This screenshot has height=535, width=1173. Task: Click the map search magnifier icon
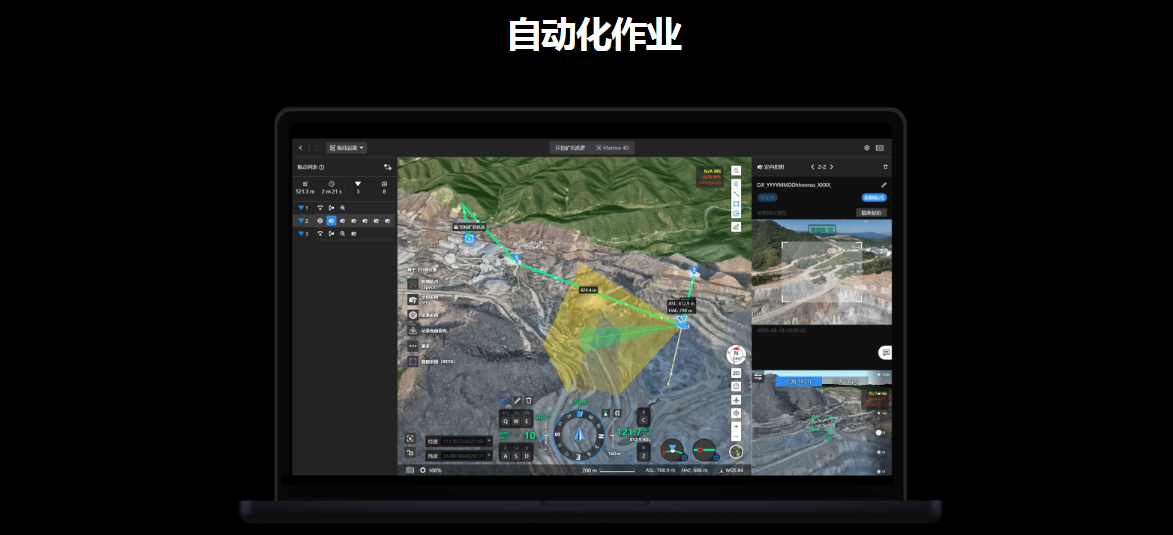(x=736, y=171)
